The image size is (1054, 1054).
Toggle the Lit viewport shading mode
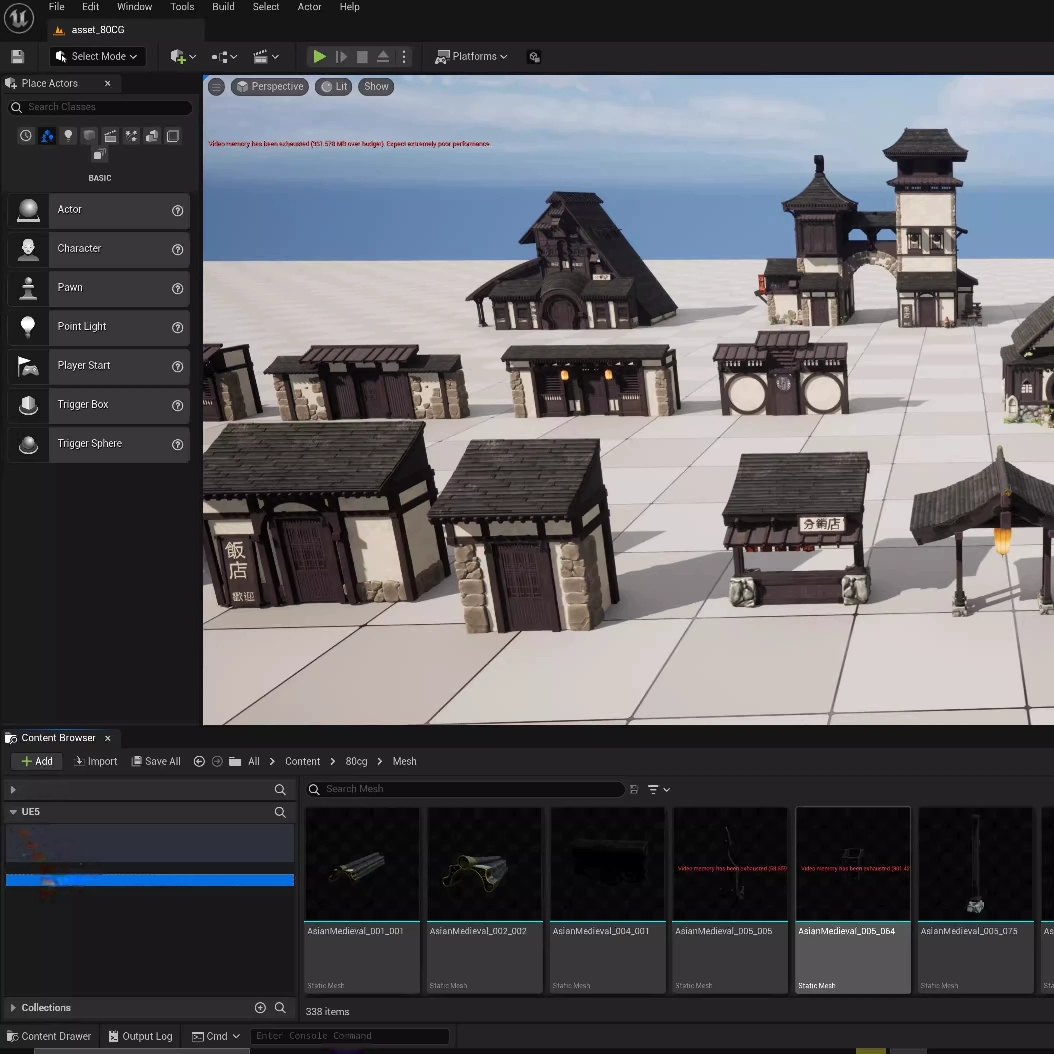point(333,86)
